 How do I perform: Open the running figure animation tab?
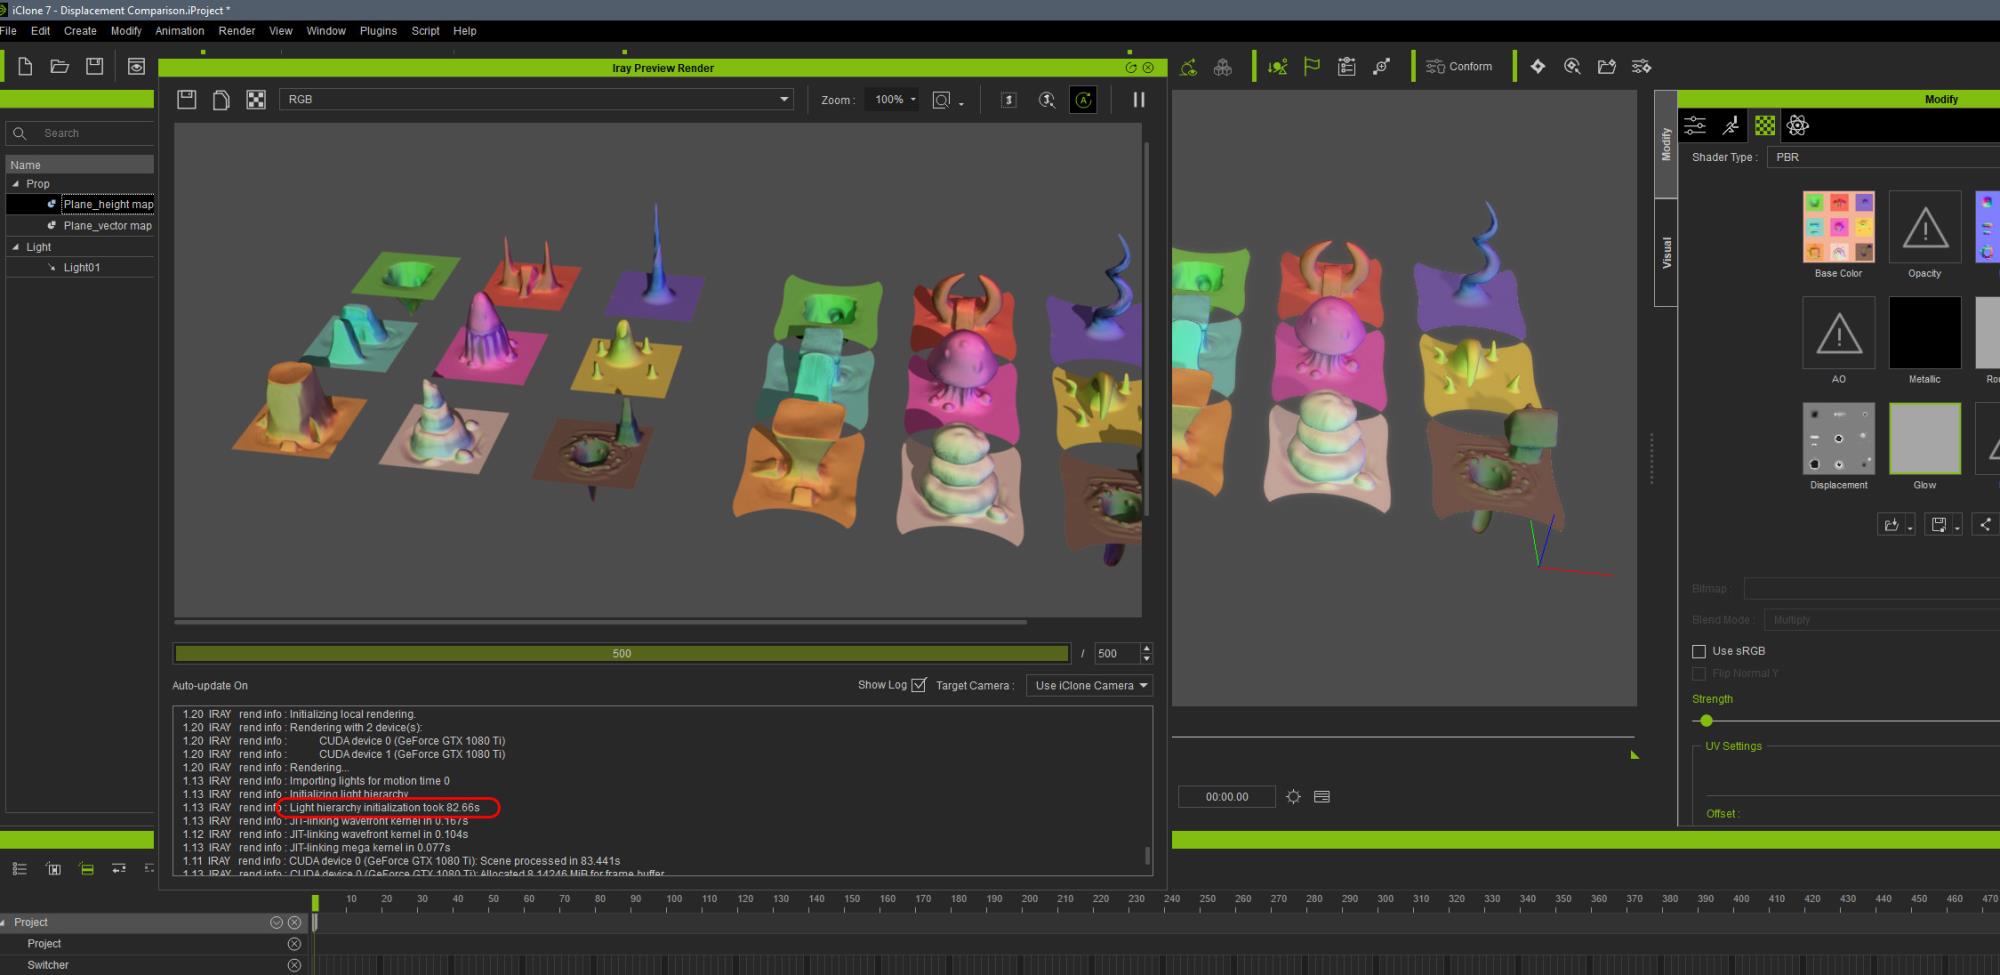(1731, 125)
